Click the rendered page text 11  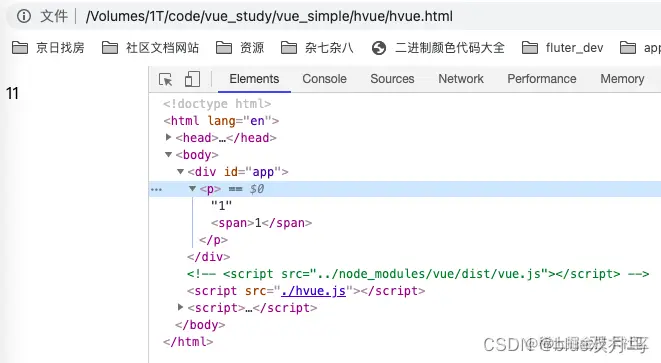[12, 93]
